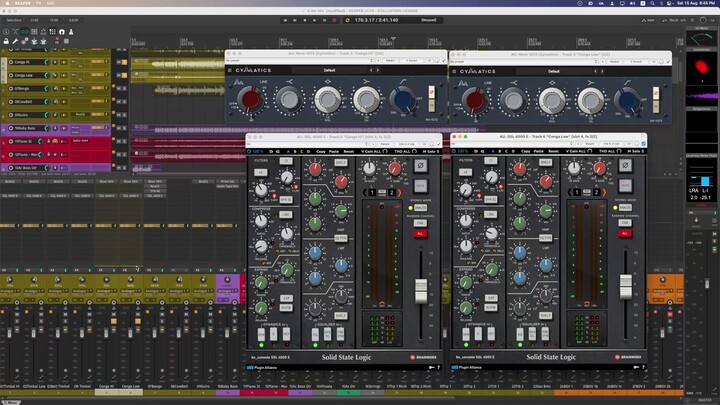Click the ONE button in Conga Low SSL
The width and height of the screenshot is (720, 405).
click(x=625, y=223)
